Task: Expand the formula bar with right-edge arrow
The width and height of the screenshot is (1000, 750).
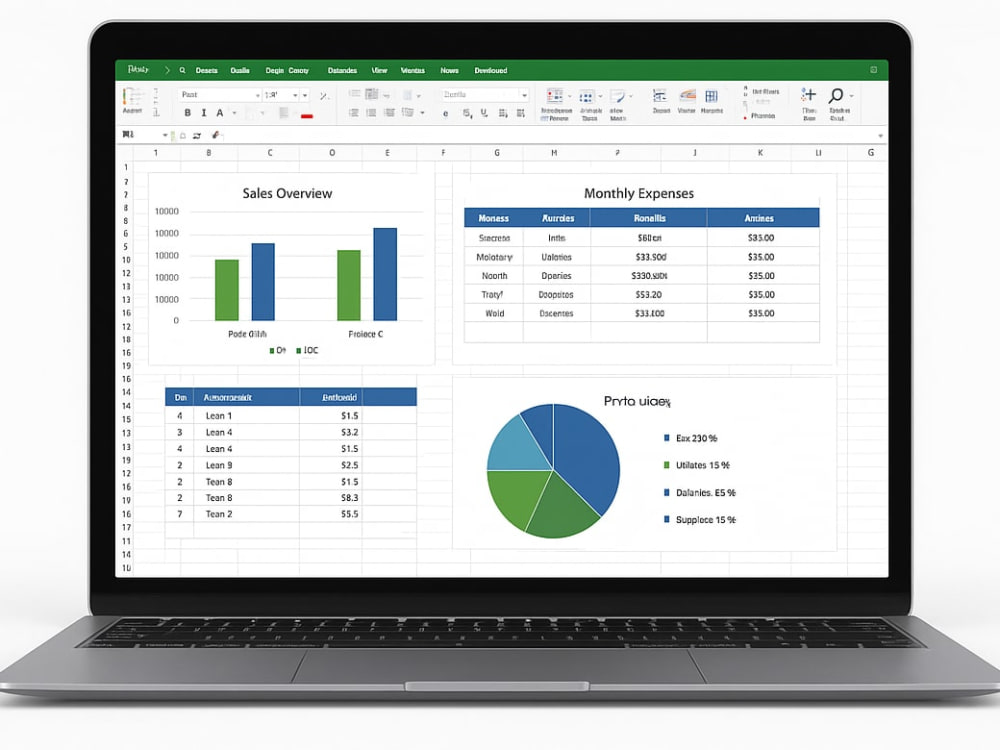Action: tap(880, 136)
